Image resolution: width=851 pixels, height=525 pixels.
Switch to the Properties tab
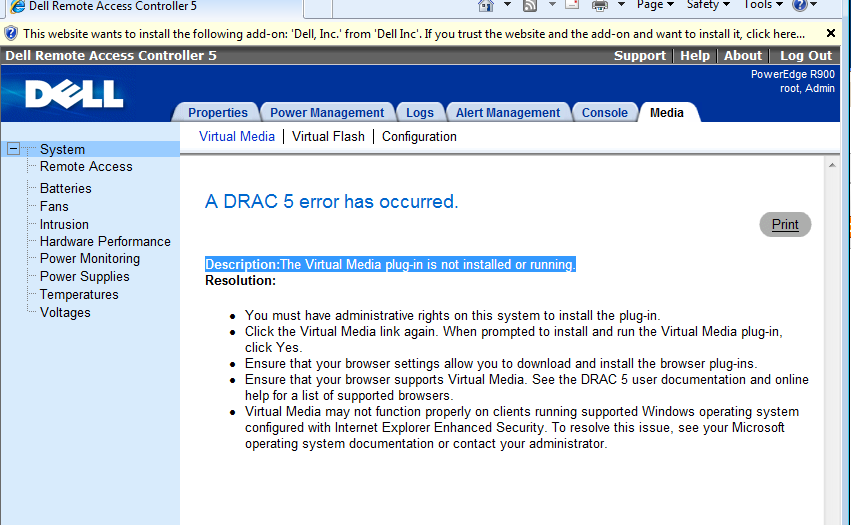(218, 112)
